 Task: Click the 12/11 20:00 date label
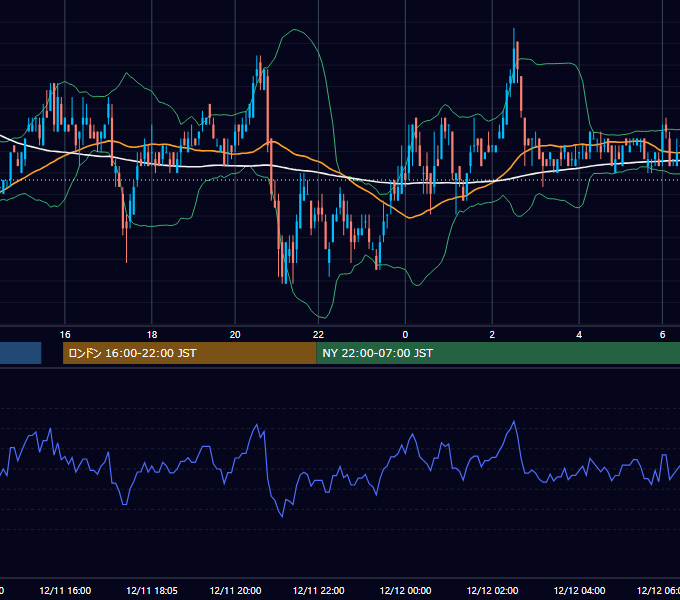pos(235,590)
